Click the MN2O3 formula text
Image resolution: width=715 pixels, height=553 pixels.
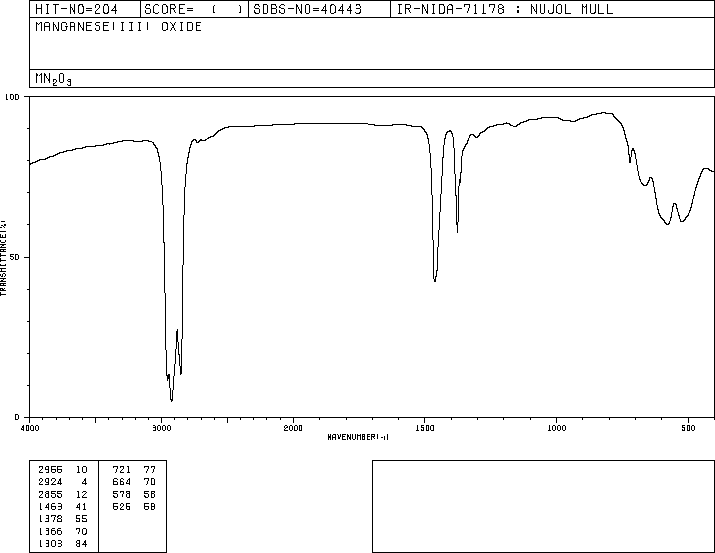pyautogui.click(x=53, y=79)
